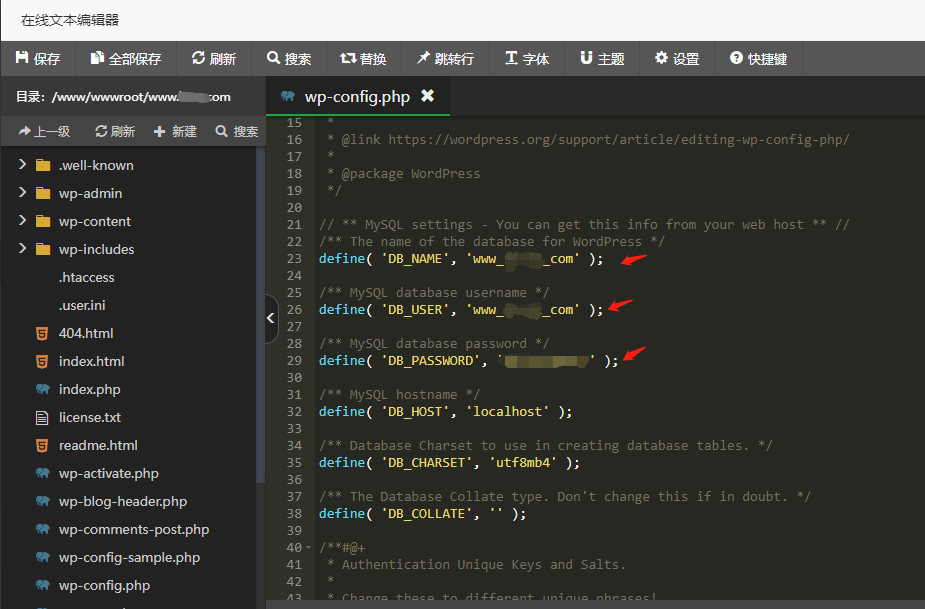The width and height of the screenshot is (925, 609).
Task: Open wp-config-sample.php in the file tree
Action: (x=129, y=558)
